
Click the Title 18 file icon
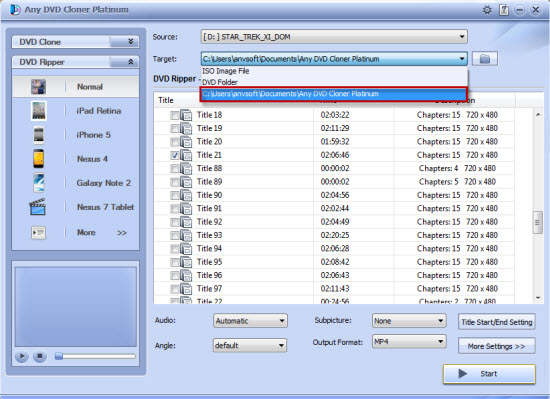tap(186, 115)
